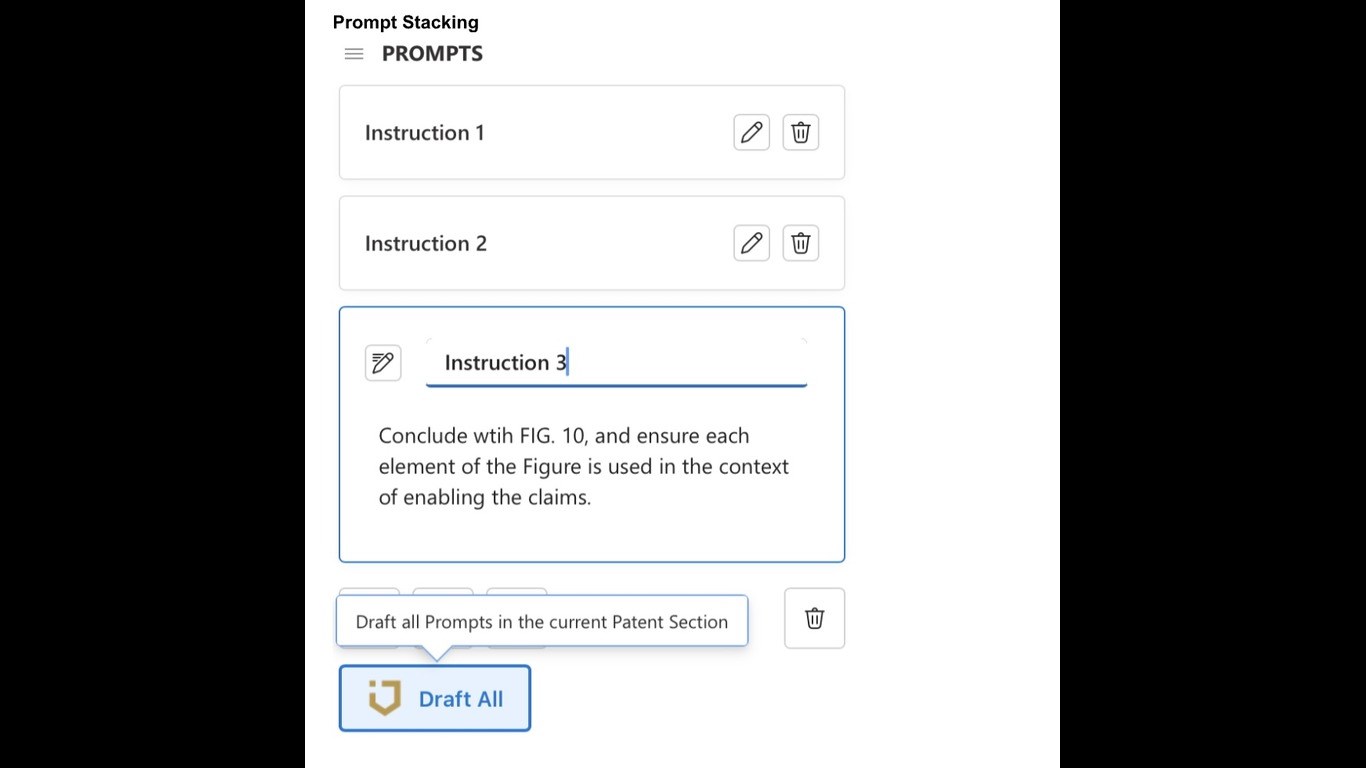Click the 'Draft all Prompts' tooltip
Image resolution: width=1366 pixels, height=768 pixels.
point(541,622)
